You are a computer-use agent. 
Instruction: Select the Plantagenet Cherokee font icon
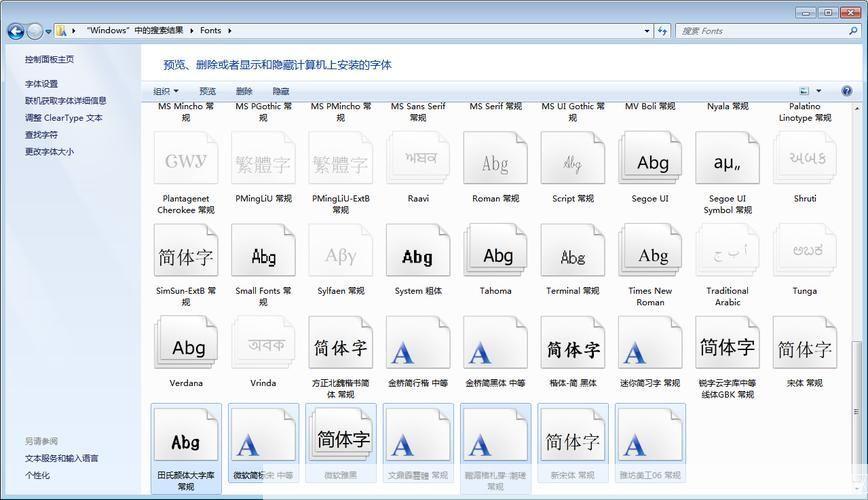click(186, 158)
